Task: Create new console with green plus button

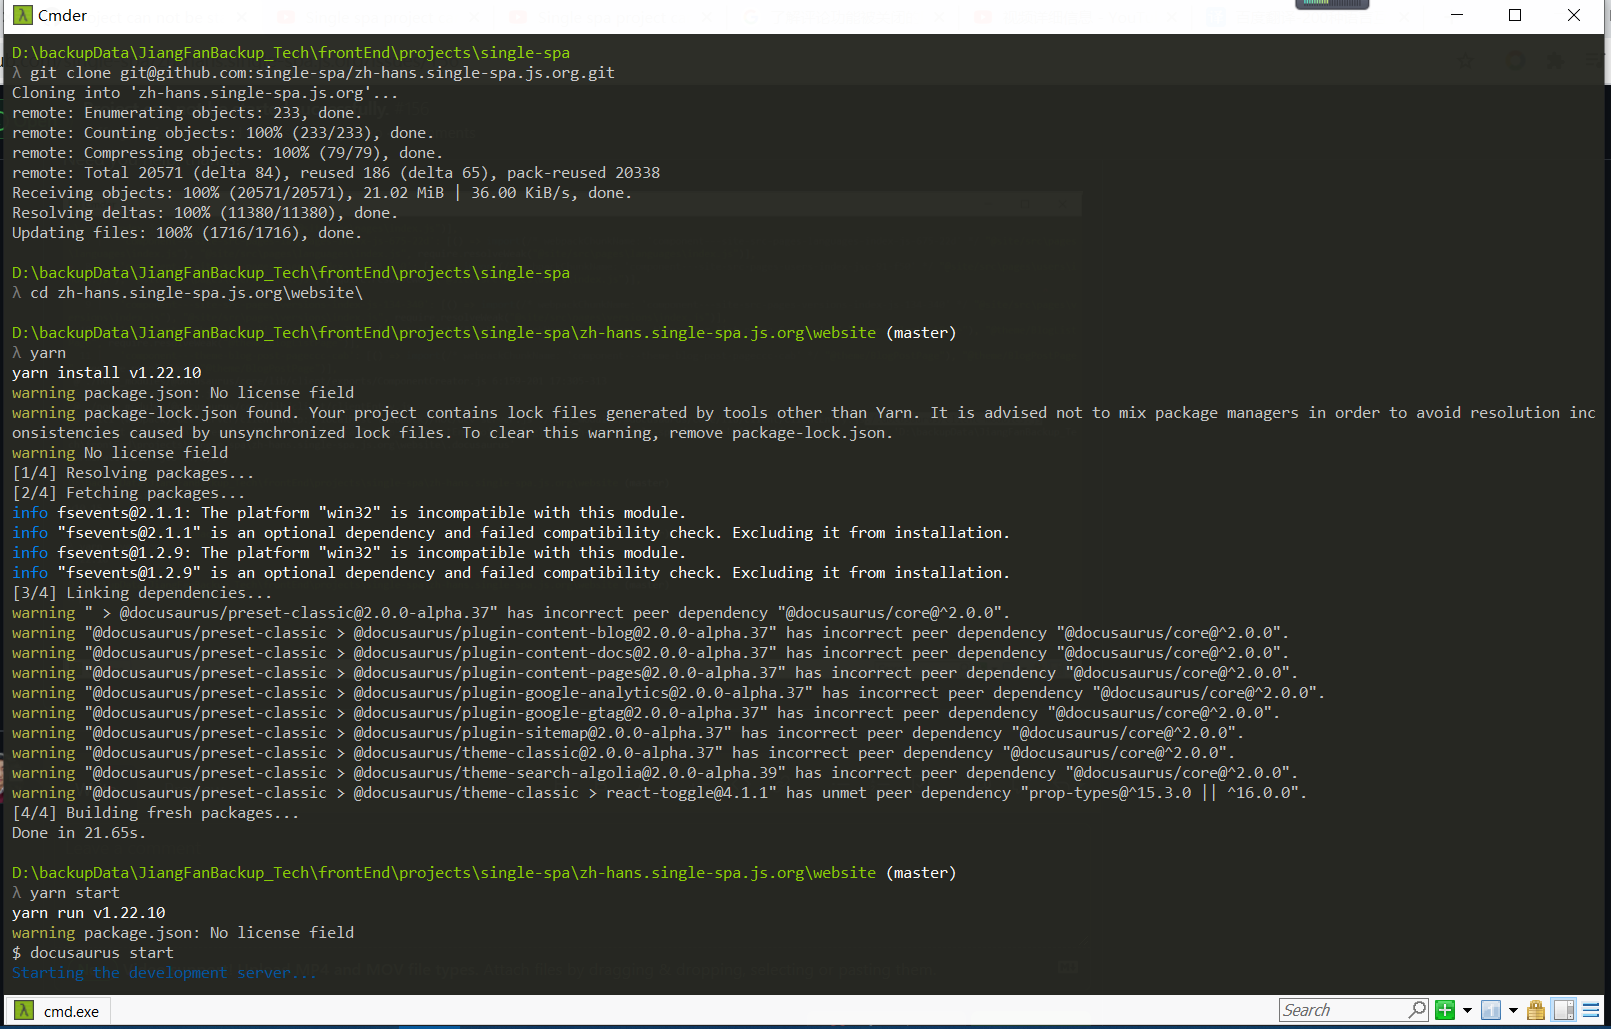Action: pyautogui.click(x=1445, y=1010)
